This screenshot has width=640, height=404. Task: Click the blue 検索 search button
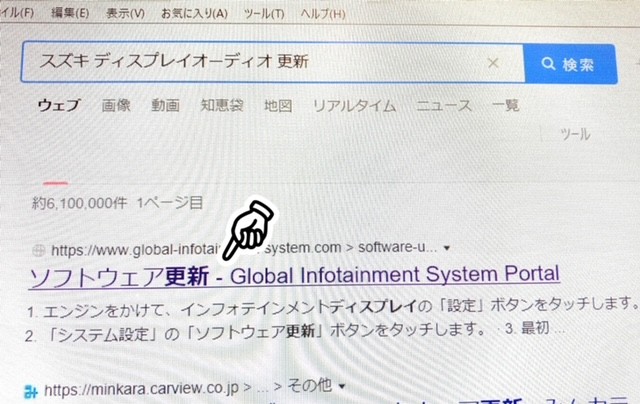[x=570, y=64]
